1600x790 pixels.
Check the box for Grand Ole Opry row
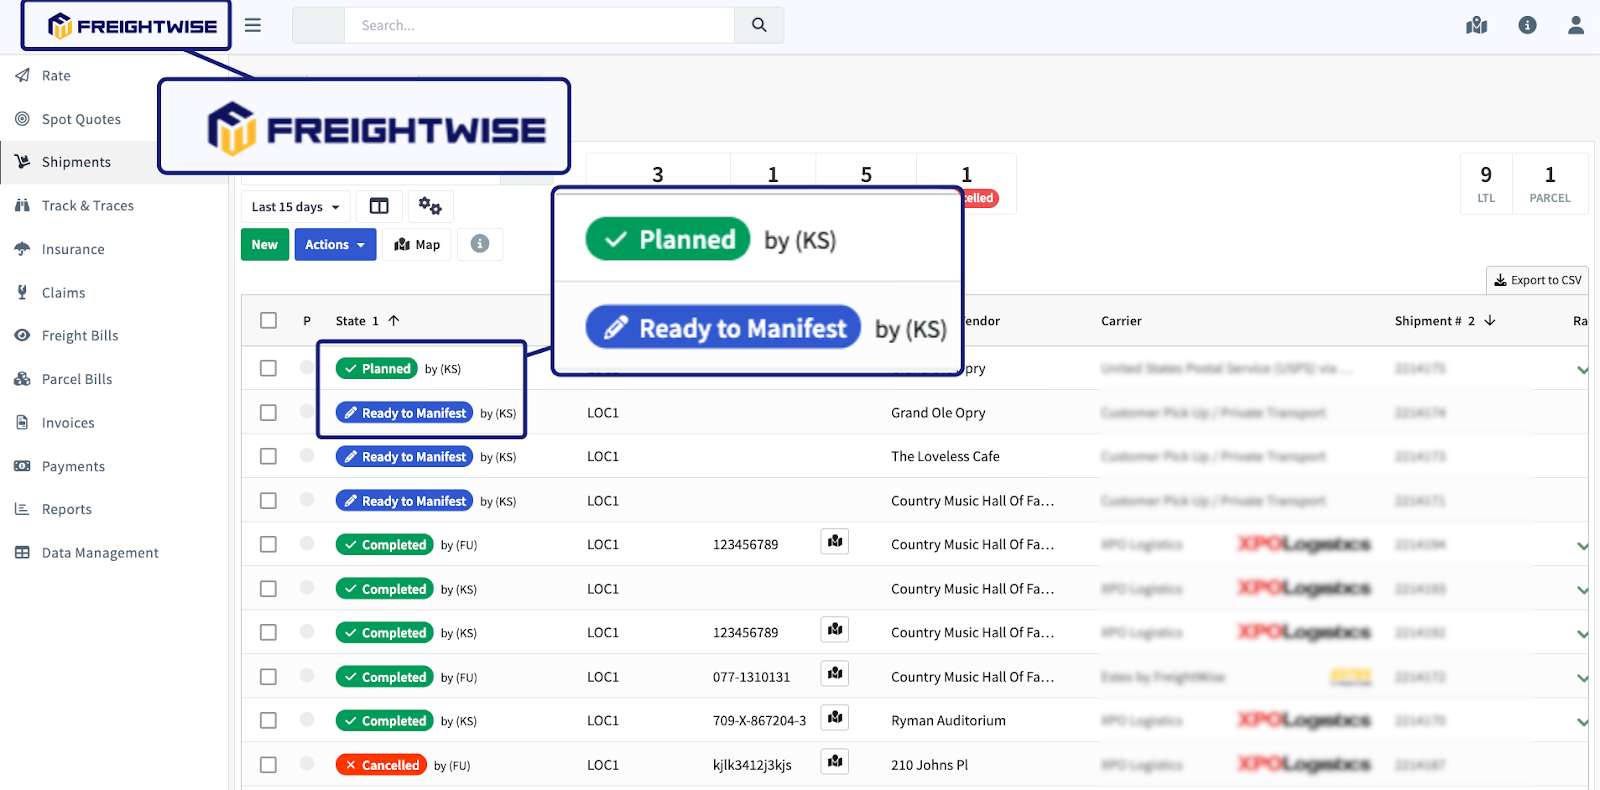pyautogui.click(x=268, y=412)
